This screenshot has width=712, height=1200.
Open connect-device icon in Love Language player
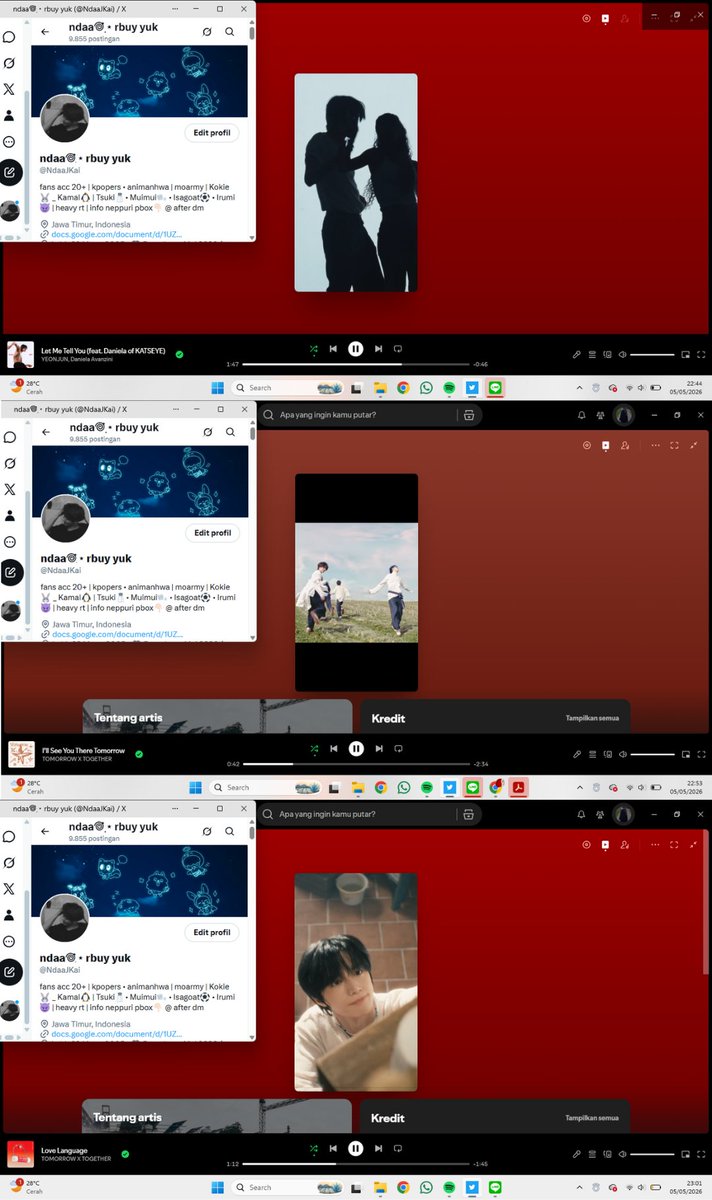click(x=607, y=1154)
